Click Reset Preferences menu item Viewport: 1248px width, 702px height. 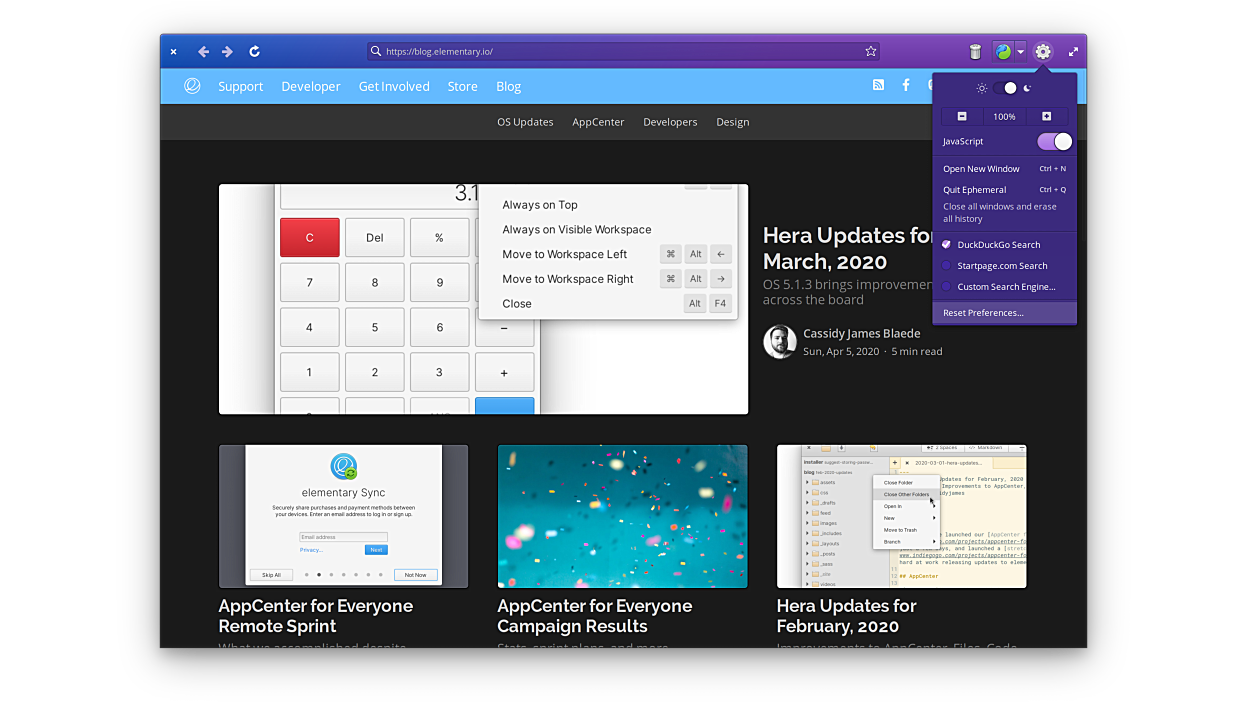[983, 313]
